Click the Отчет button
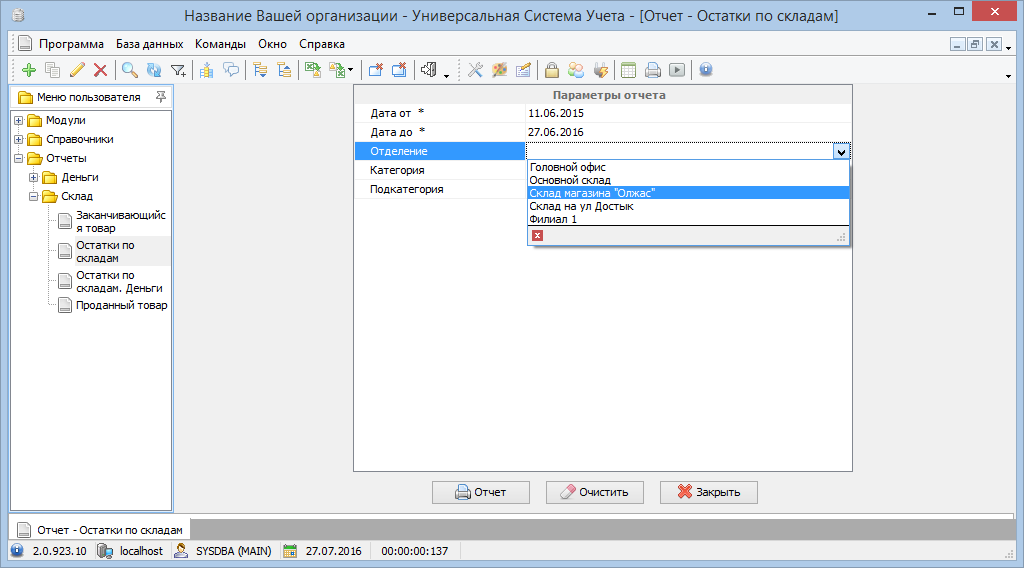This screenshot has height=568, width=1024. pyautogui.click(x=479, y=492)
